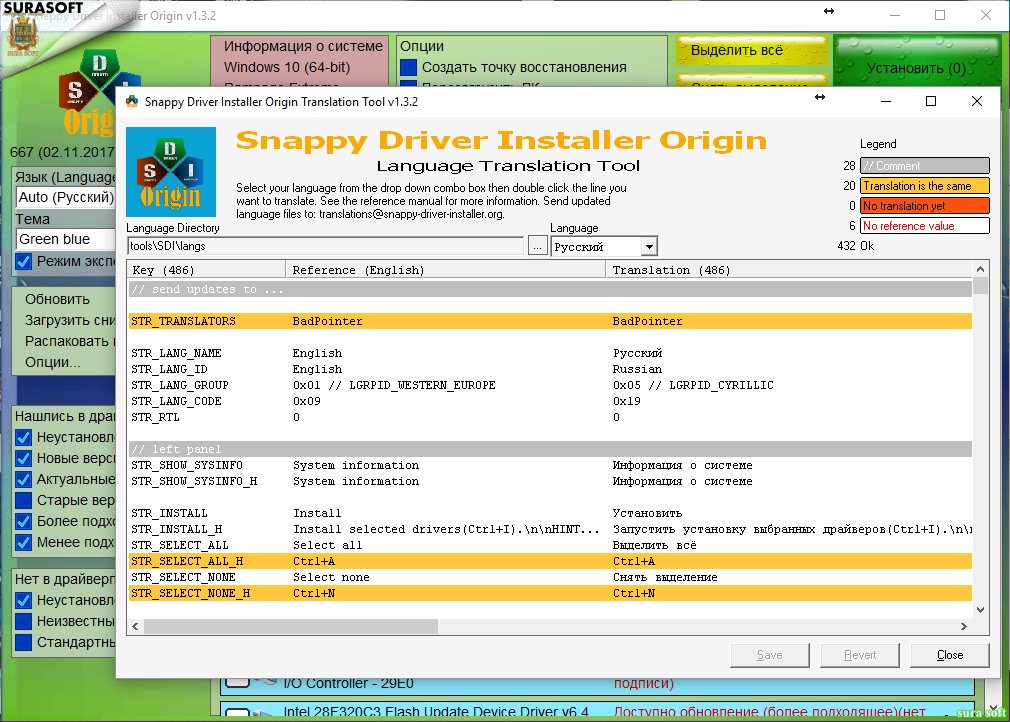Screen dimensions: 1010x722
Task: Click the Close button beside Revert
Action: pyautogui.click(x=950, y=655)
